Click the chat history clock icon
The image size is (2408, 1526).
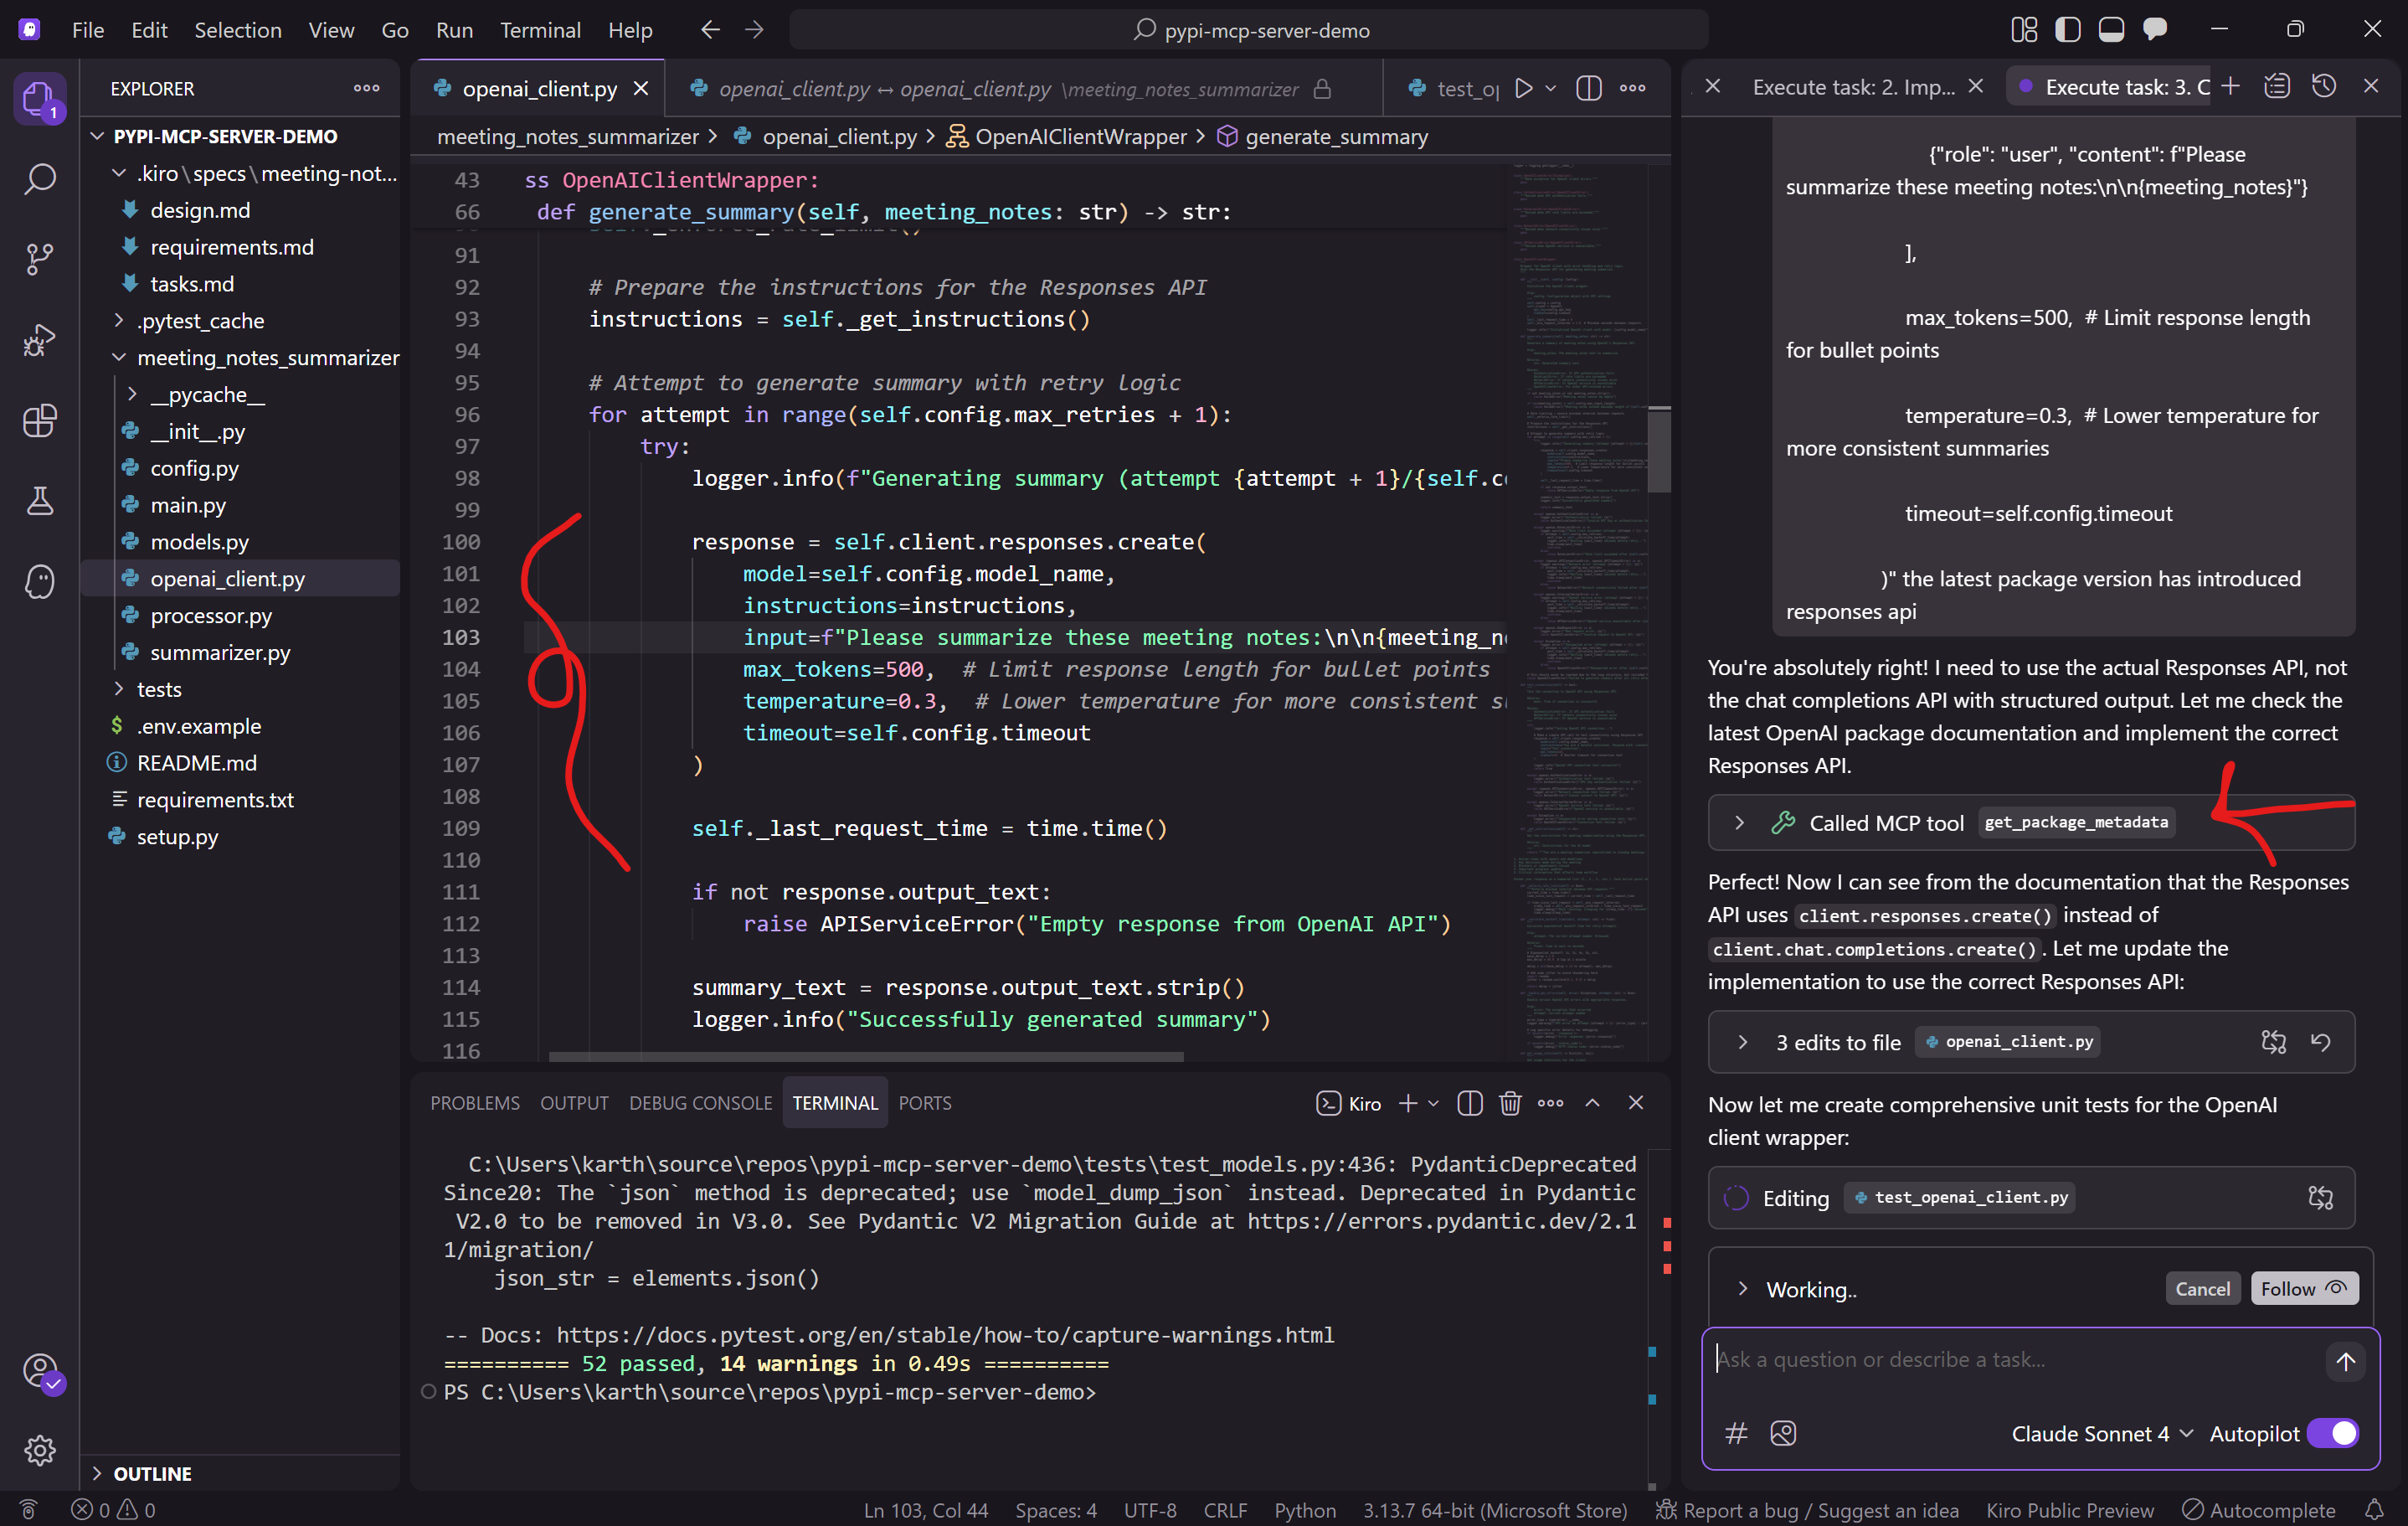click(2324, 87)
